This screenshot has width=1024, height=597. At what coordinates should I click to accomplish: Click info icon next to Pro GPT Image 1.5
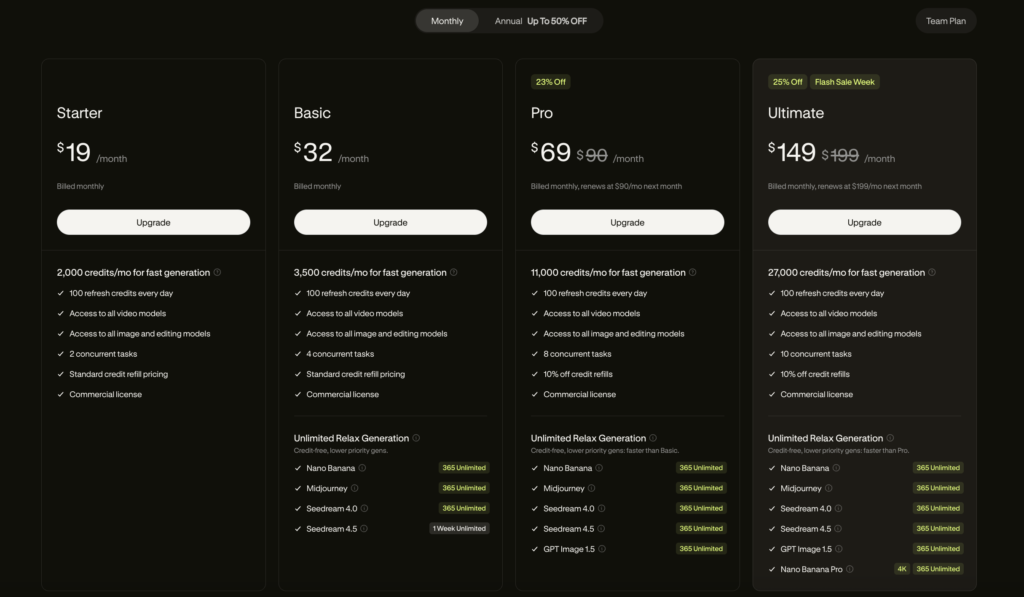(x=602, y=549)
